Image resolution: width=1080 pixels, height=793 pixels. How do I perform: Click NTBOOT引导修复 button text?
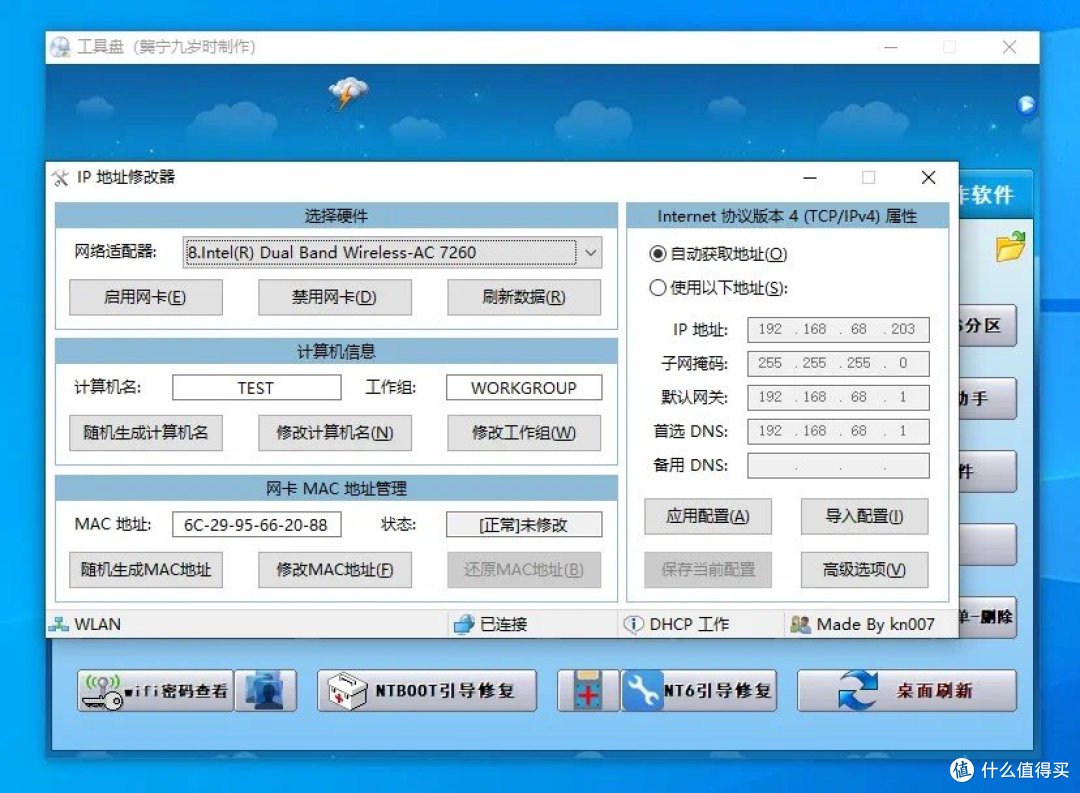445,691
